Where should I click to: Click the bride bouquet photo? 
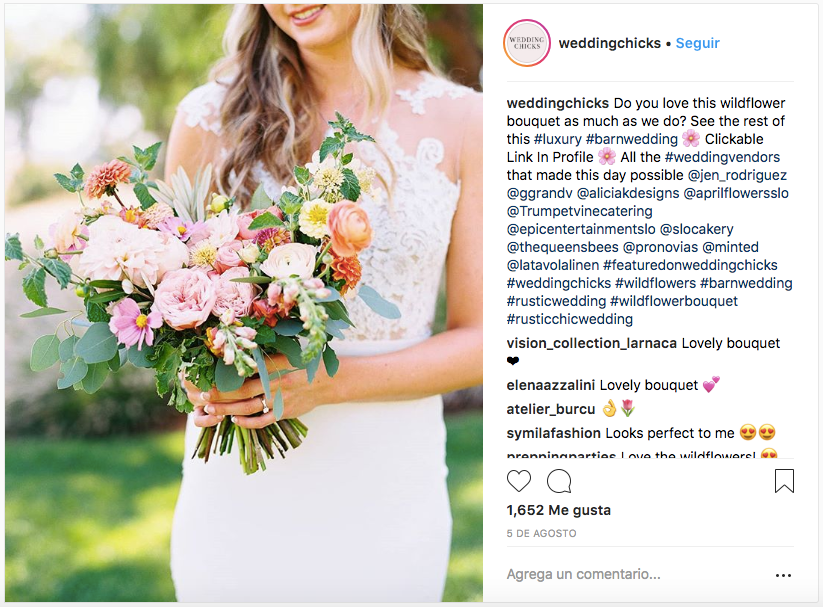(244, 303)
